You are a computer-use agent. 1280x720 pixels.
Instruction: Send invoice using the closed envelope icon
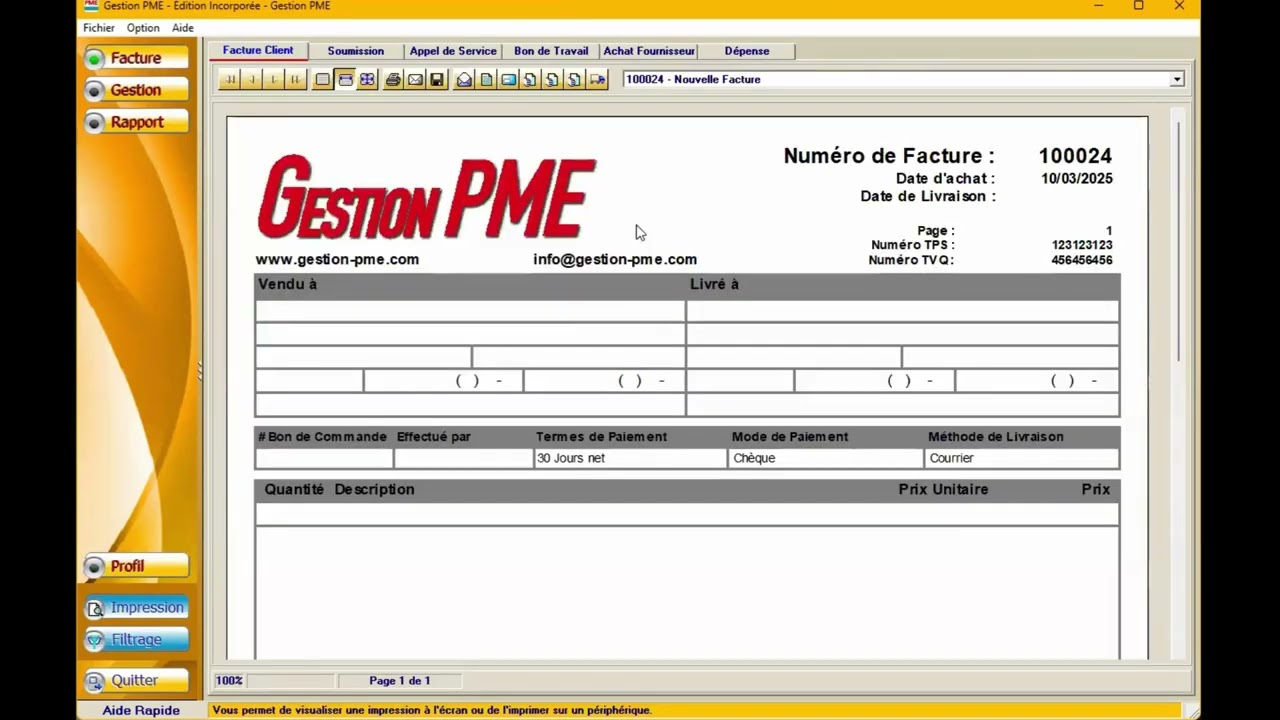click(415, 80)
